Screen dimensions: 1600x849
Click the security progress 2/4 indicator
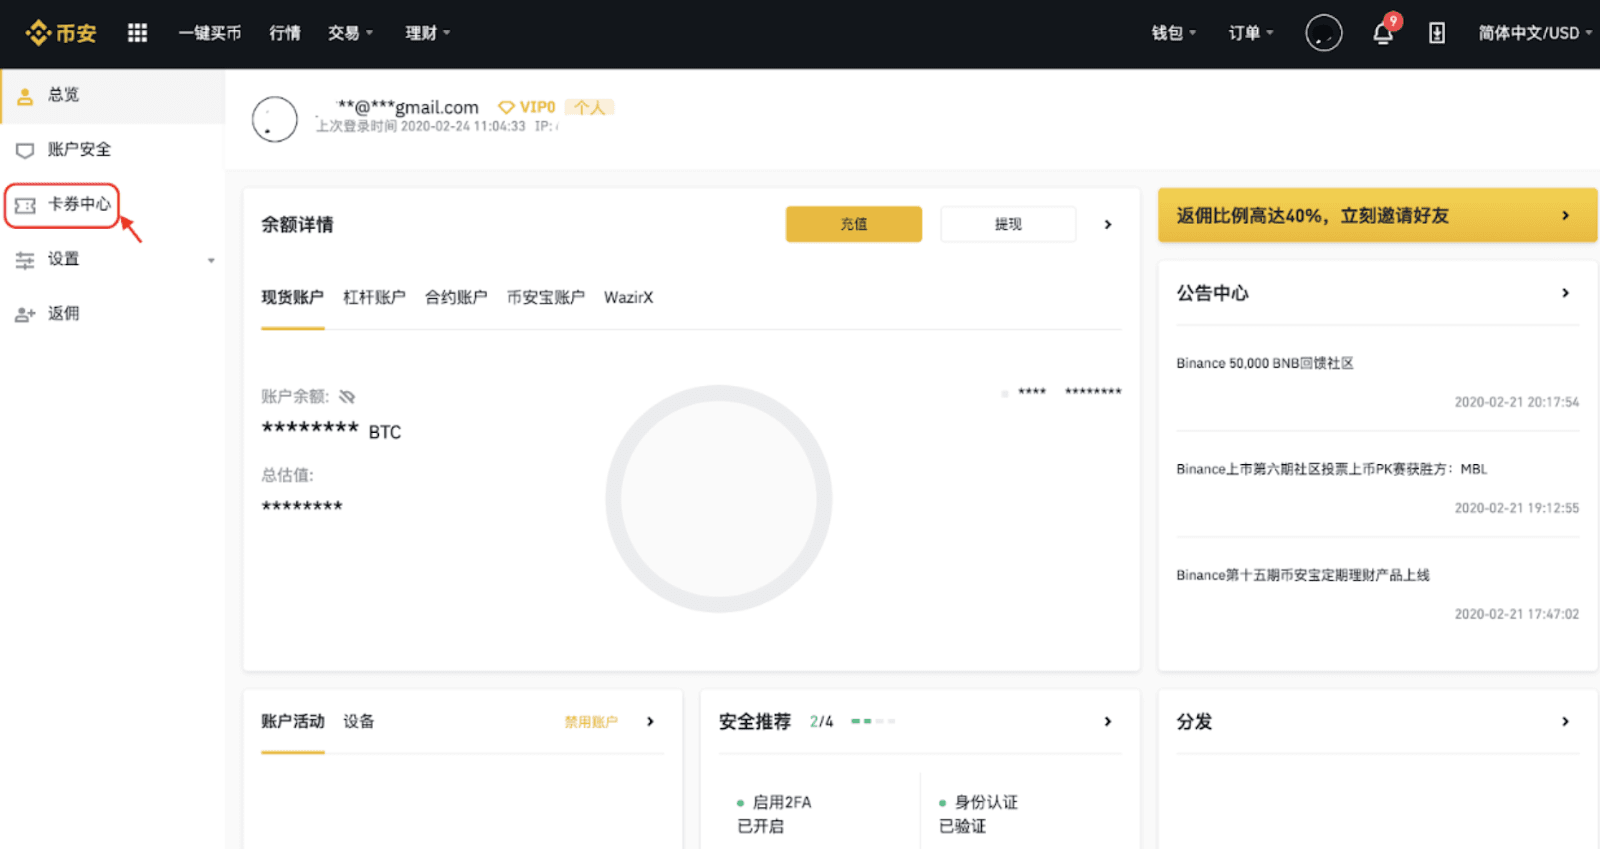(x=852, y=721)
